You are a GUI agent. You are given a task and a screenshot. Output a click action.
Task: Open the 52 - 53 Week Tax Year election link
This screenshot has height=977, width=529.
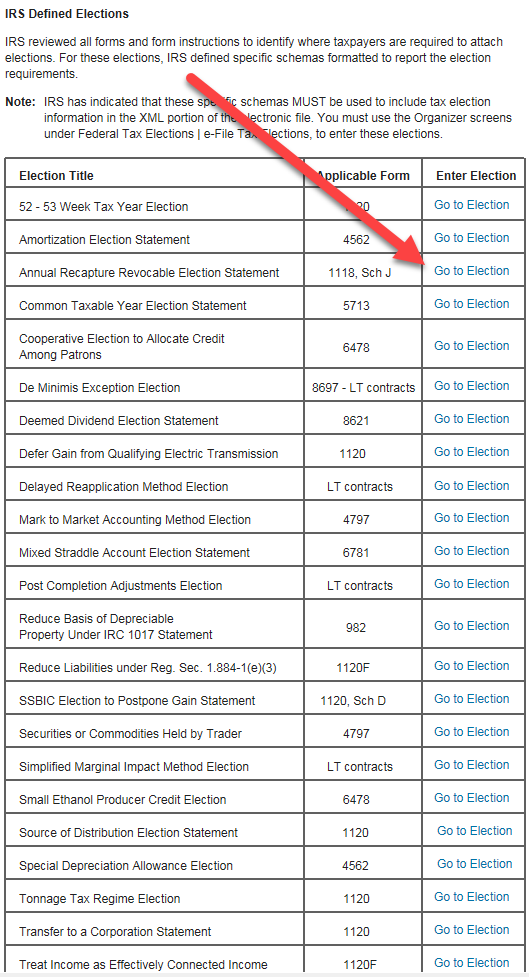tap(472, 205)
